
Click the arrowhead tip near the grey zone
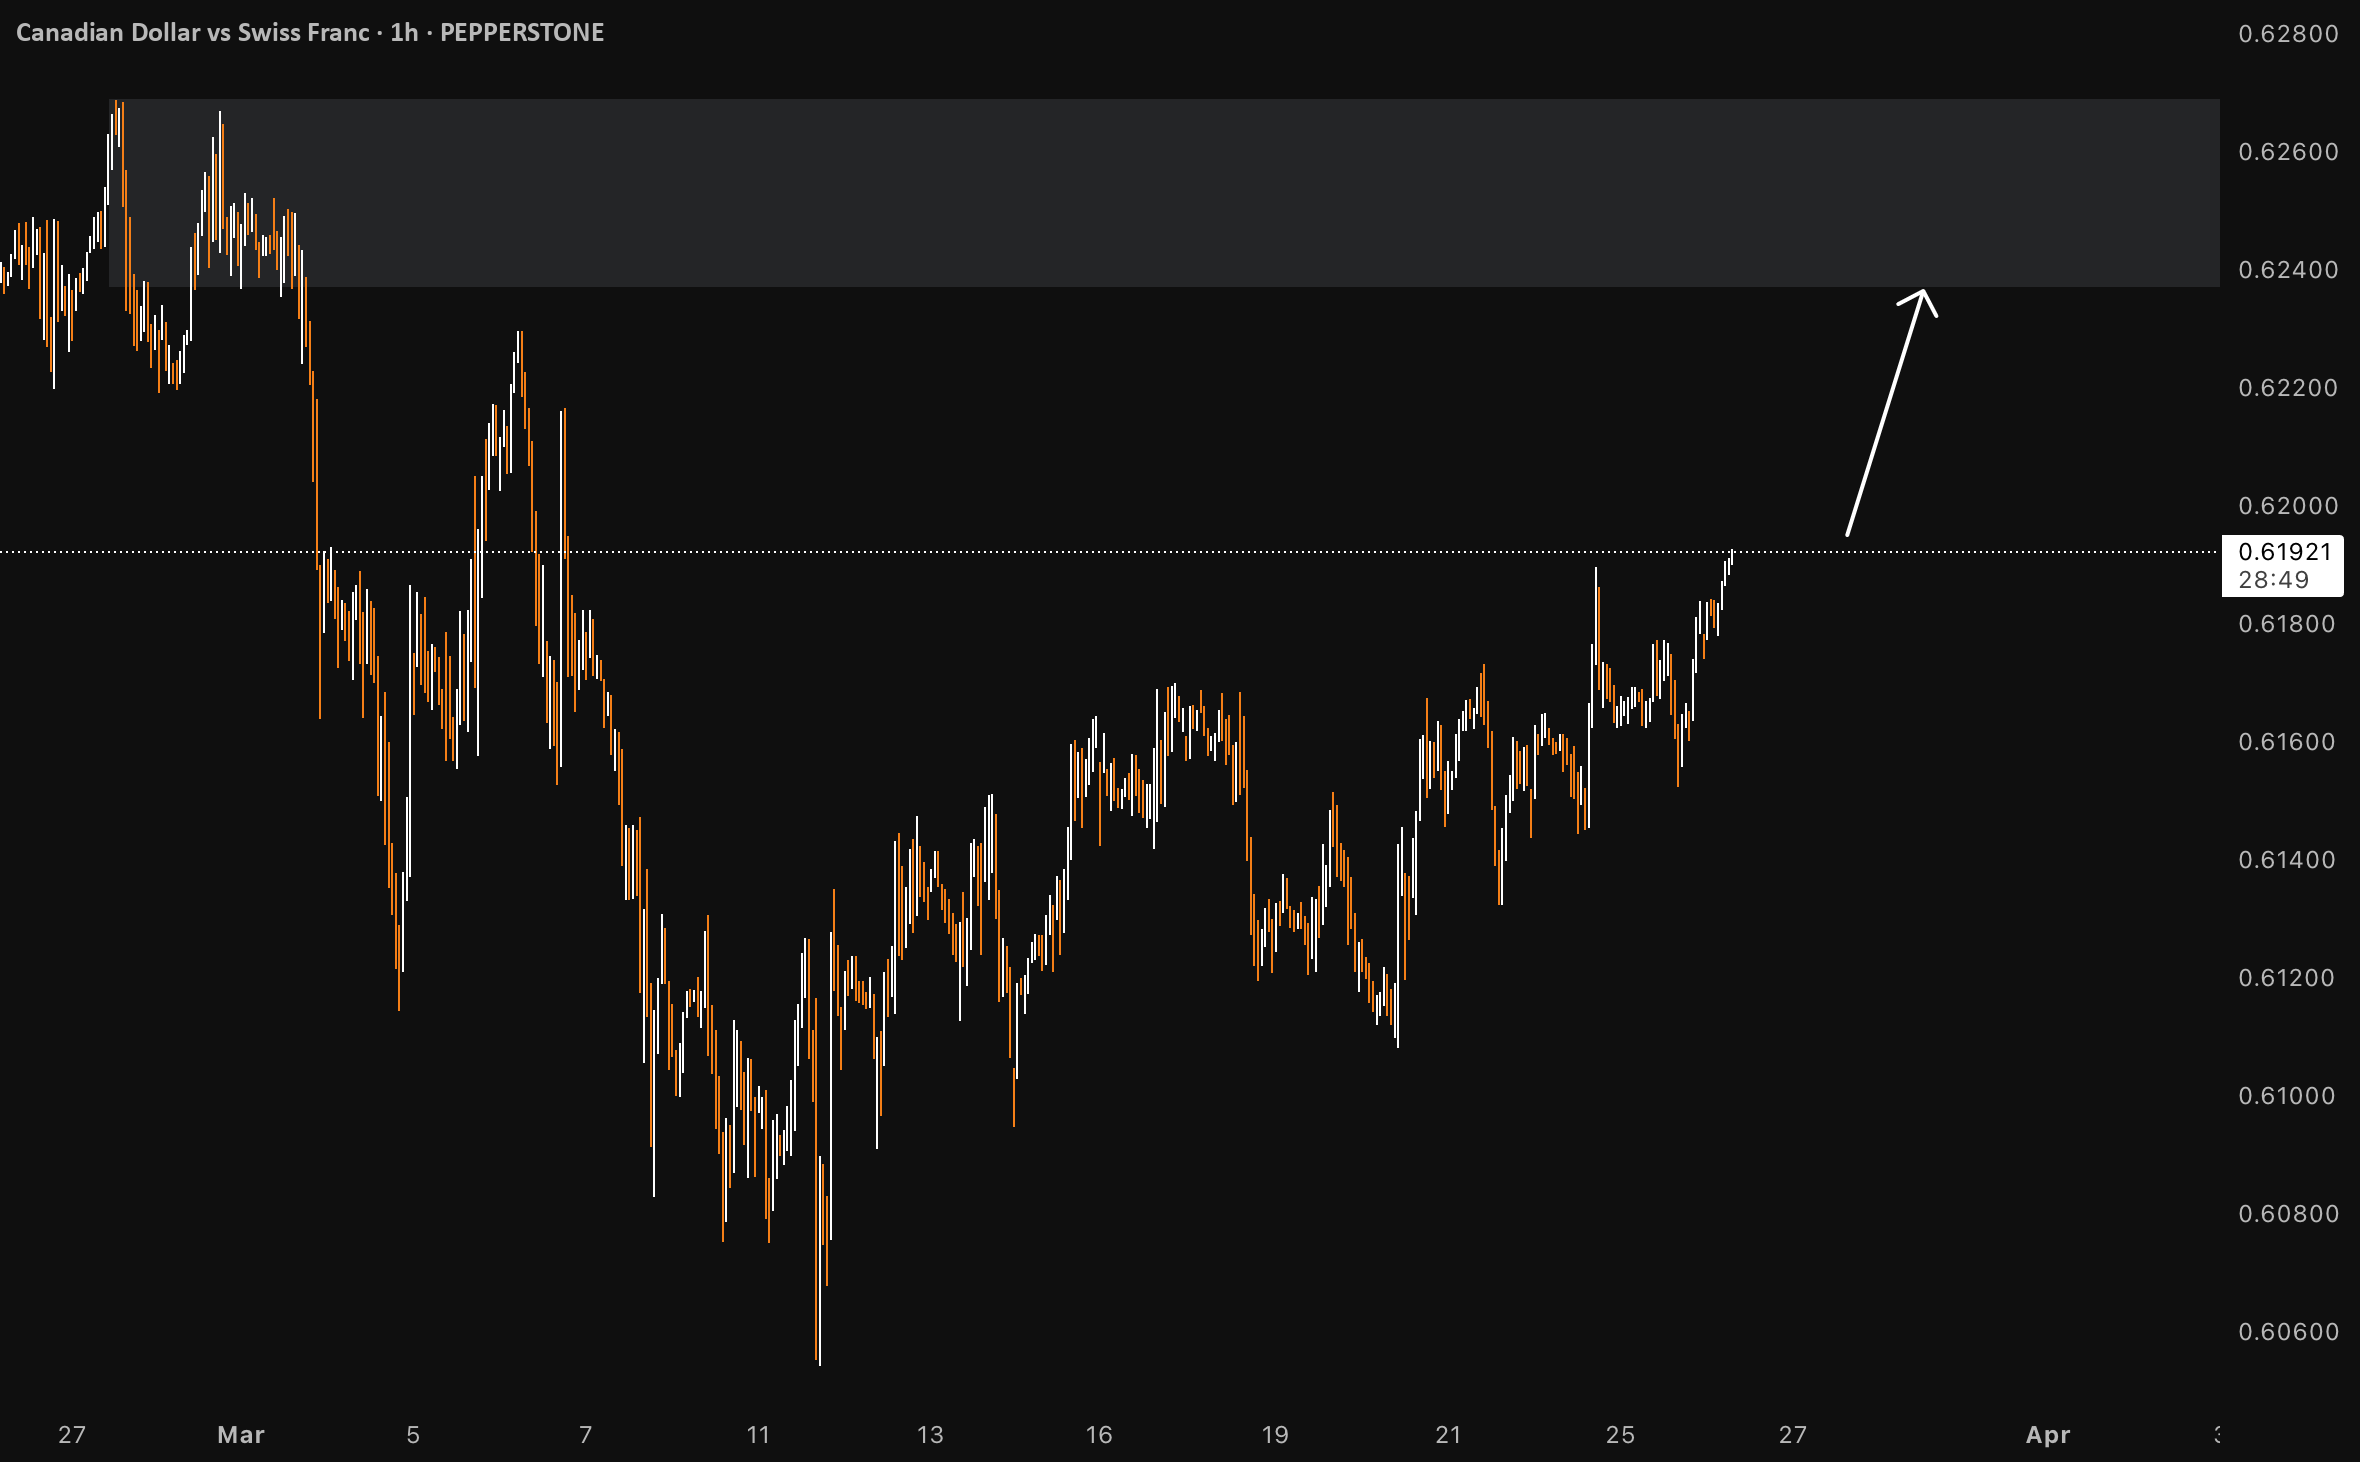coord(1923,292)
